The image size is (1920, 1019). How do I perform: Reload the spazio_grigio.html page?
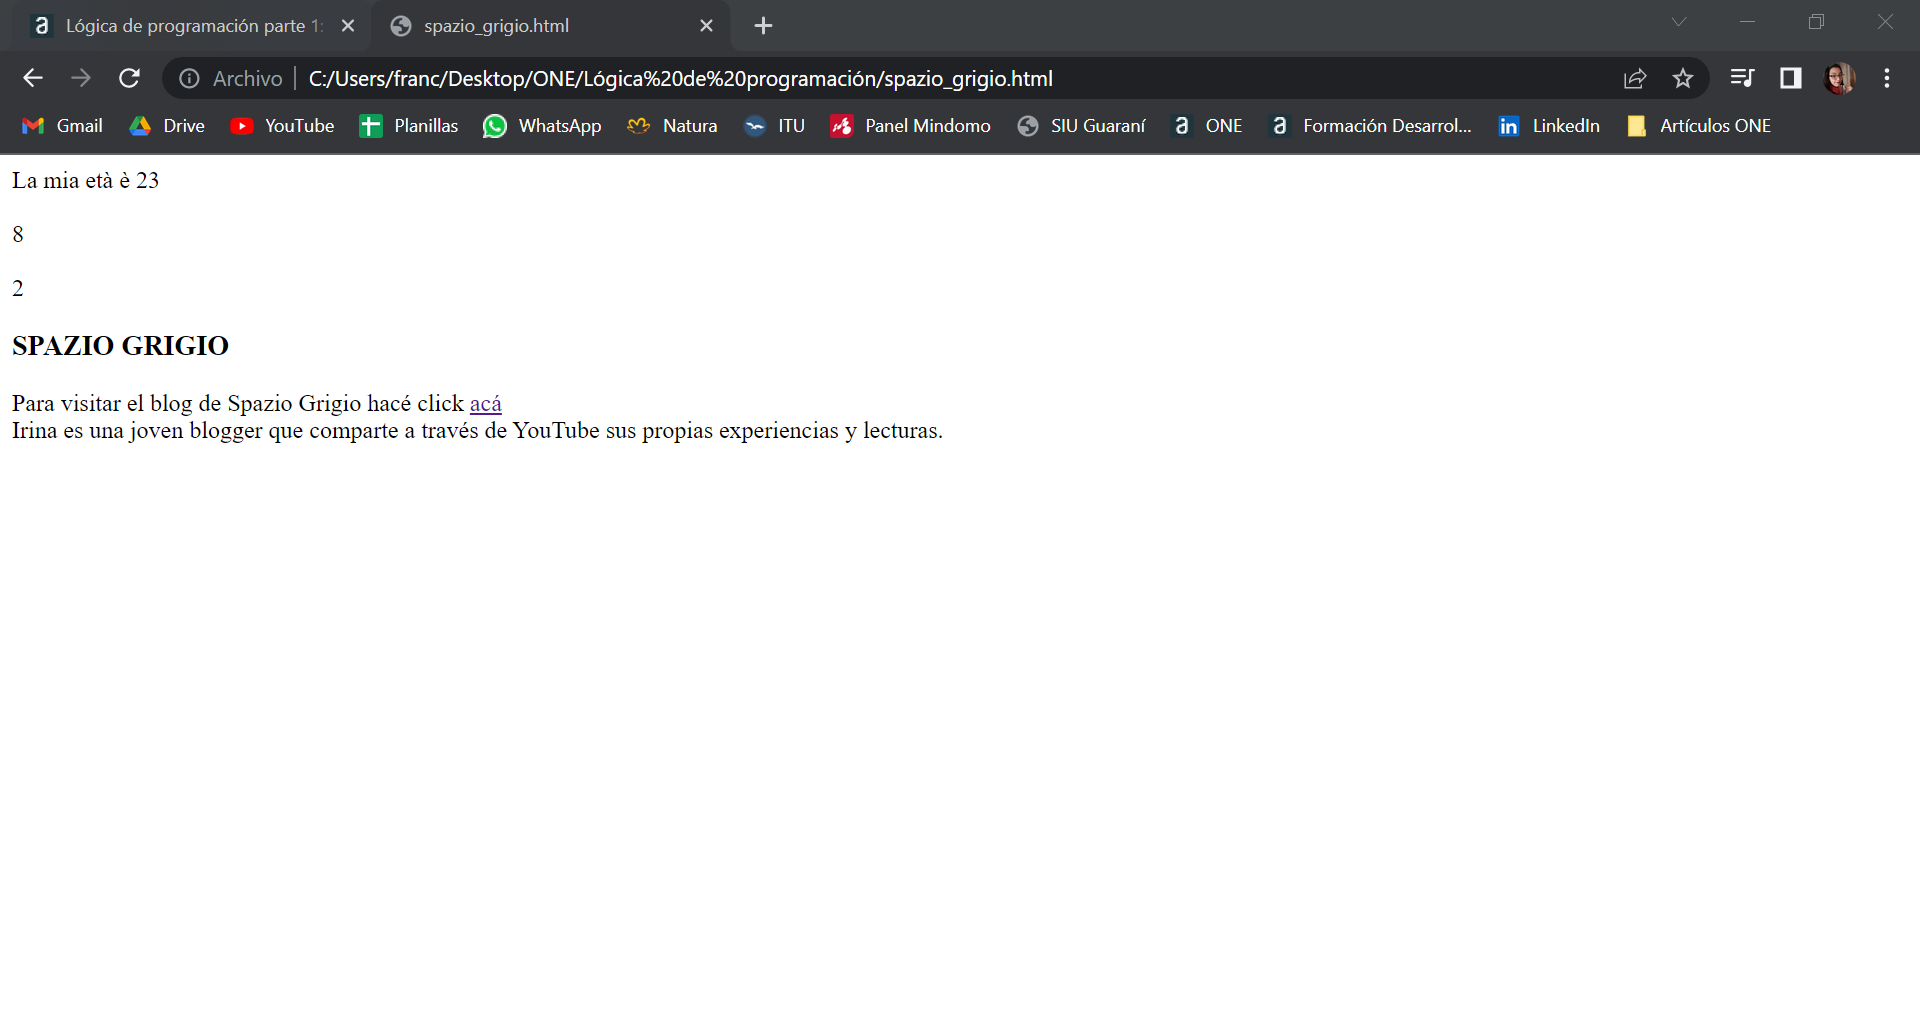[x=129, y=78]
